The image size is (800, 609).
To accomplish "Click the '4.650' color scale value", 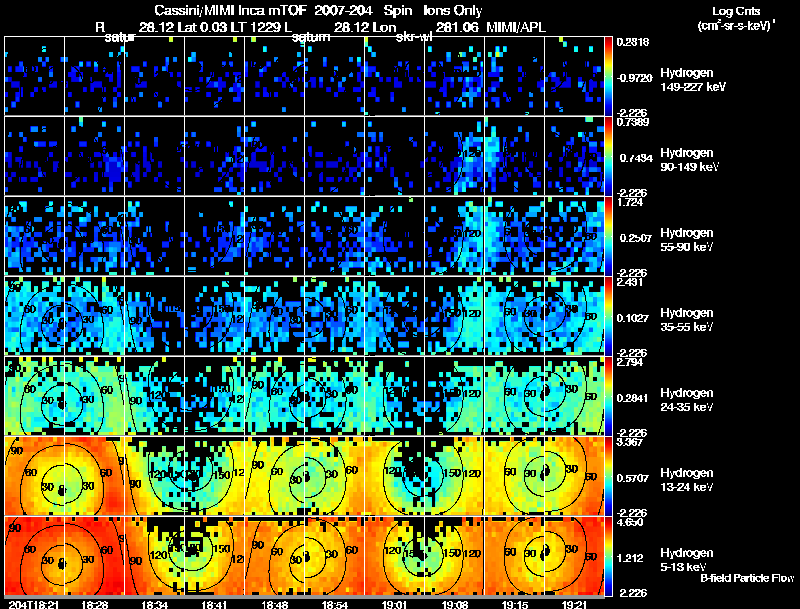I will pos(630,522).
